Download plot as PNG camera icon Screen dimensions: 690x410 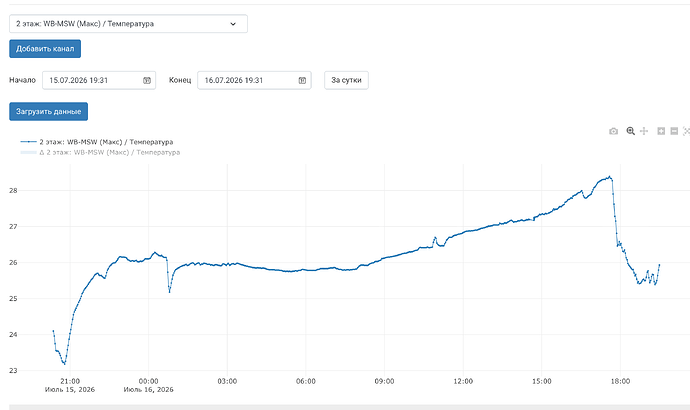tap(613, 131)
